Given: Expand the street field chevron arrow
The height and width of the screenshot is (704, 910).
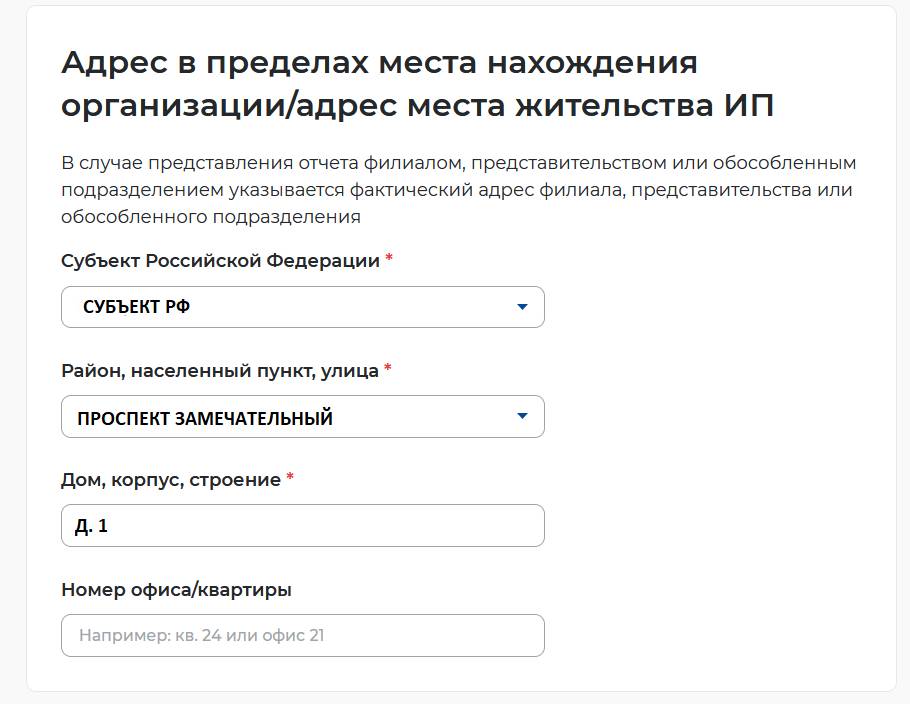Looking at the screenshot, I should tap(523, 416).
